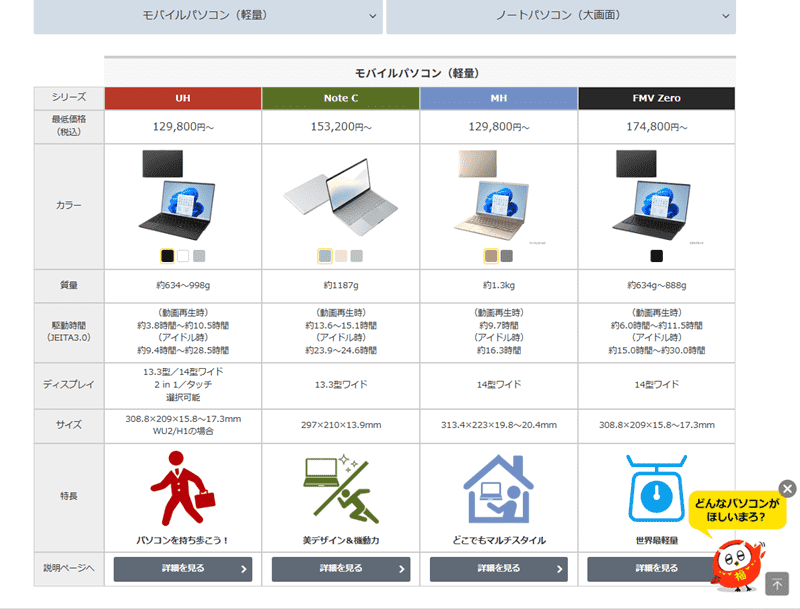Open 詳細を見る for the Note C series
The image size is (800, 610).
click(x=341, y=569)
